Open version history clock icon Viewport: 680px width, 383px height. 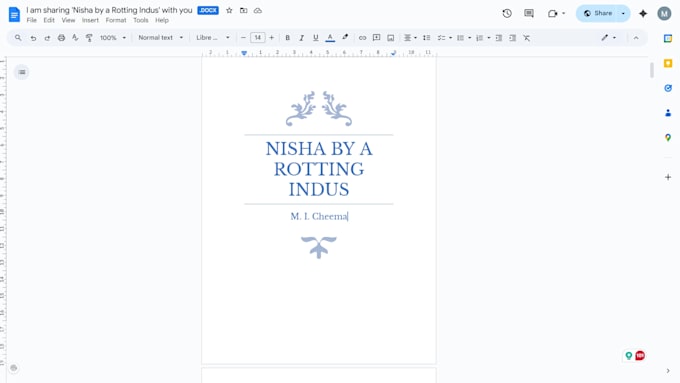click(x=507, y=13)
